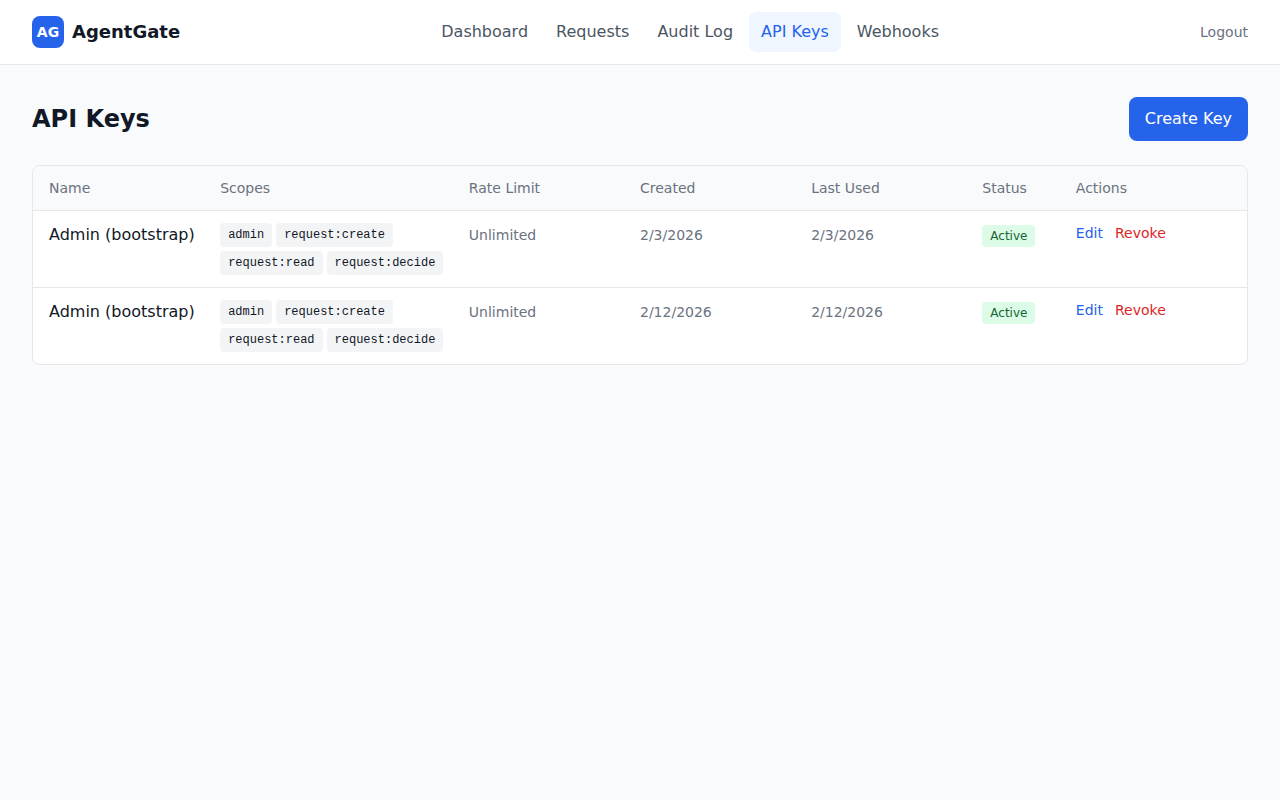1280x800 pixels.
Task: Click admin scope tag in 2/3/2026 row
Action: (246, 235)
